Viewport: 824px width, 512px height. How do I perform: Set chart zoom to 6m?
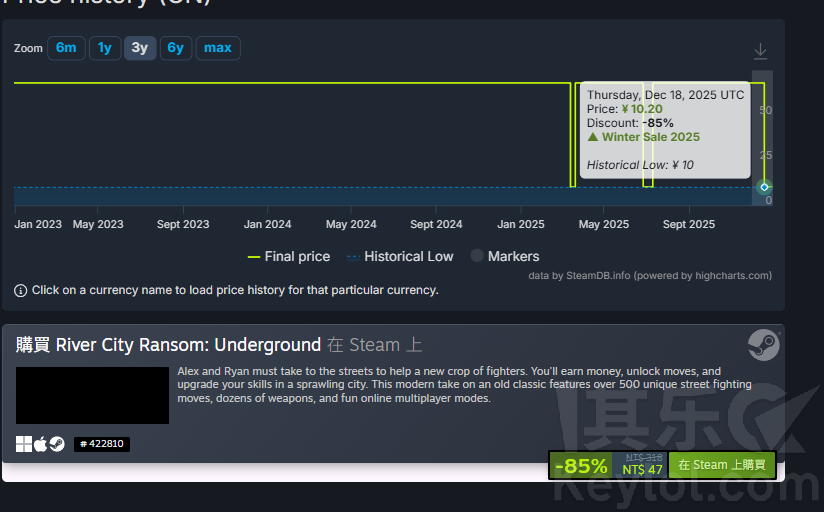pyautogui.click(x=66, y=48)
